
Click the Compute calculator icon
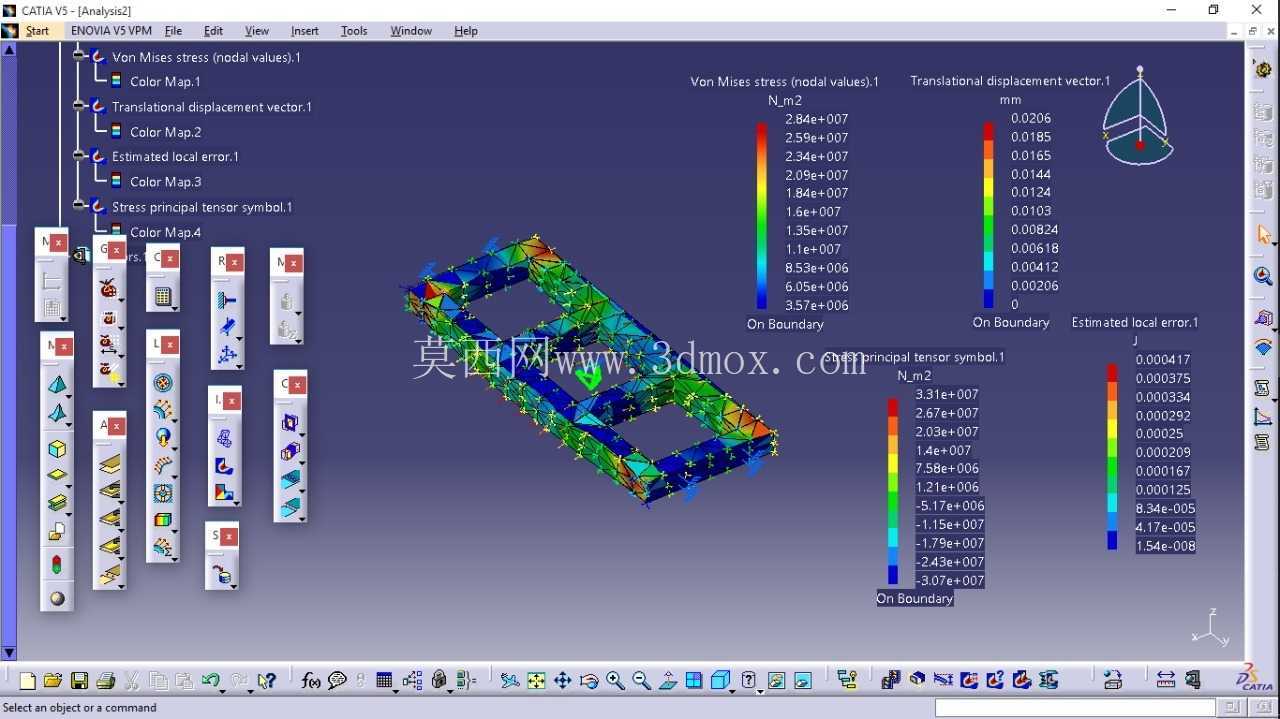tap(163, 296)
